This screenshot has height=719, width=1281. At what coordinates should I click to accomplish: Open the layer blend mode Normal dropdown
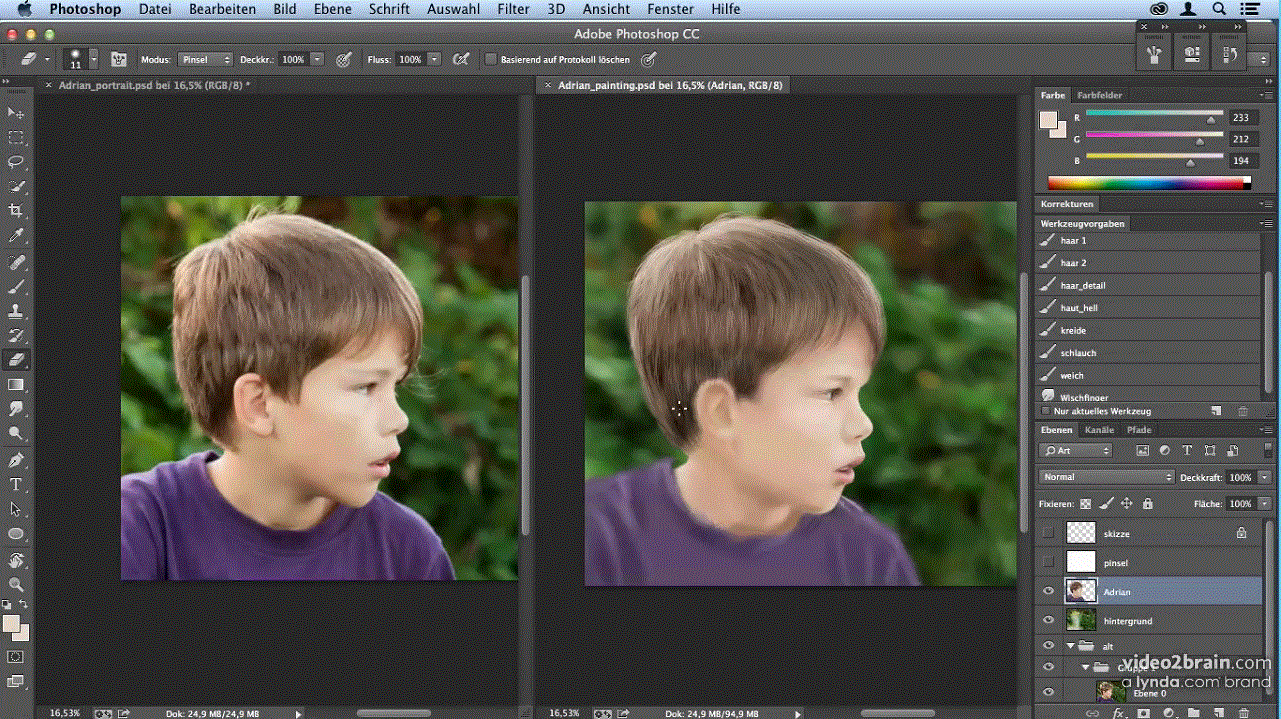[x=1105, y=477]
